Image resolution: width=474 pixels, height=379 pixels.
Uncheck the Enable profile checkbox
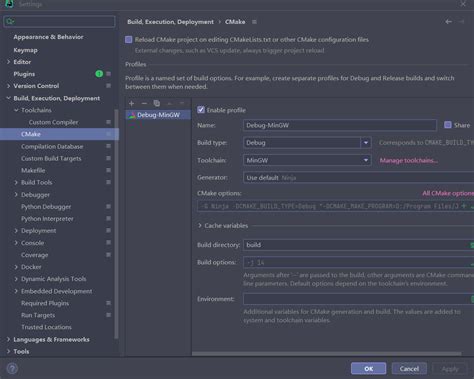[201, 110]
